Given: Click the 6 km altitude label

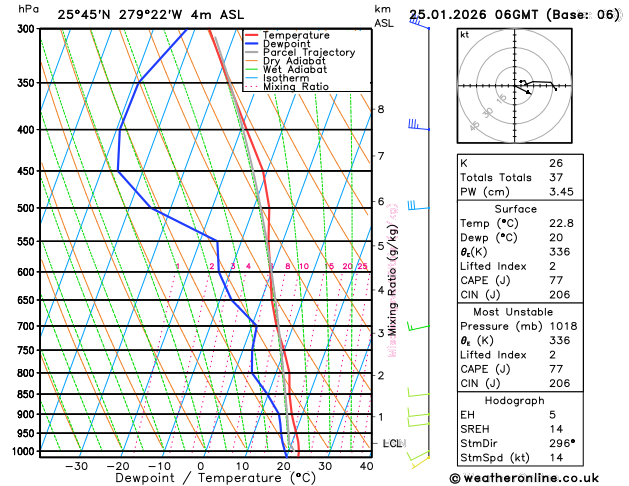Looking at the screenshot, I should tap(381, 202).
